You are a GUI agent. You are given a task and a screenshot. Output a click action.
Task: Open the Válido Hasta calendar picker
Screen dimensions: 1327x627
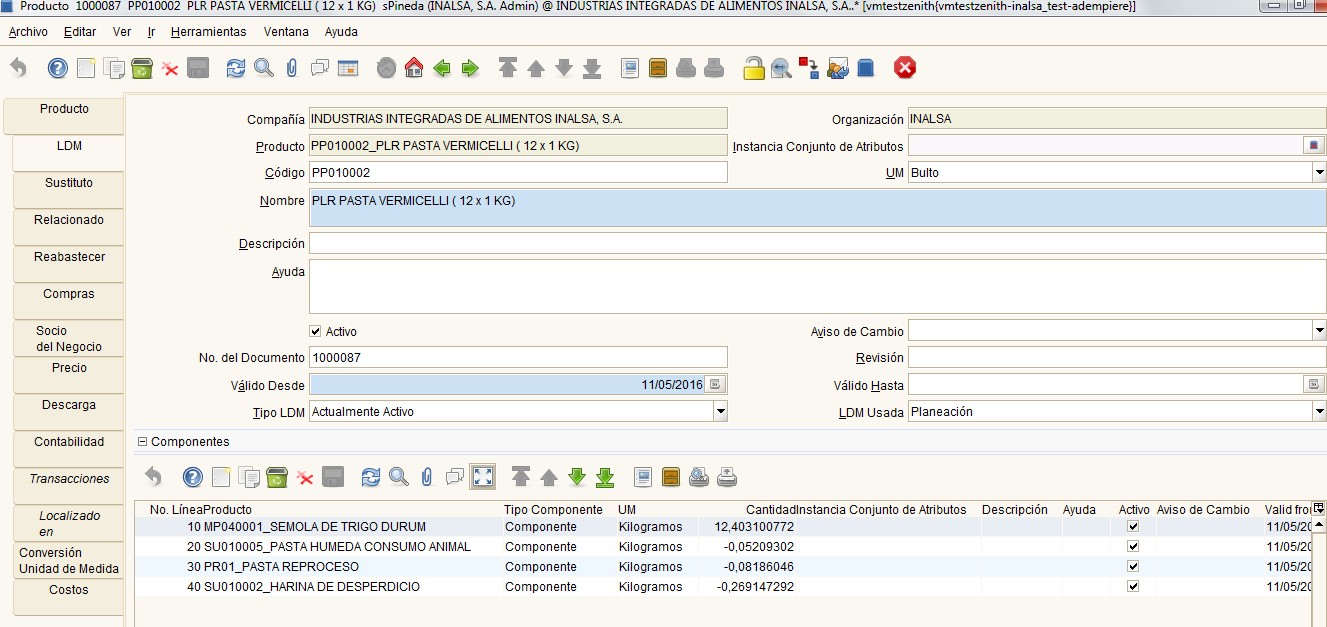[1315, 385]
